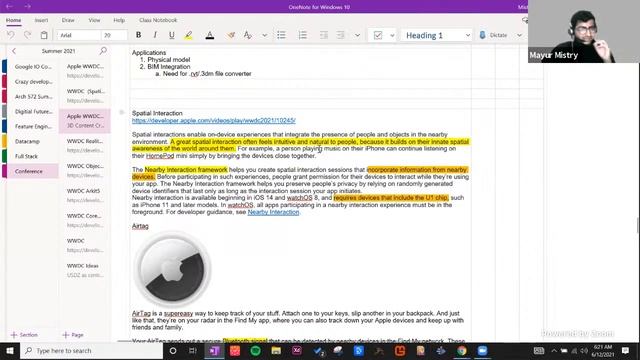The height and width of the screenshot is (360, 640).
Task: Open page with 3D Content Cr subtitle
Action: point(85,121)
